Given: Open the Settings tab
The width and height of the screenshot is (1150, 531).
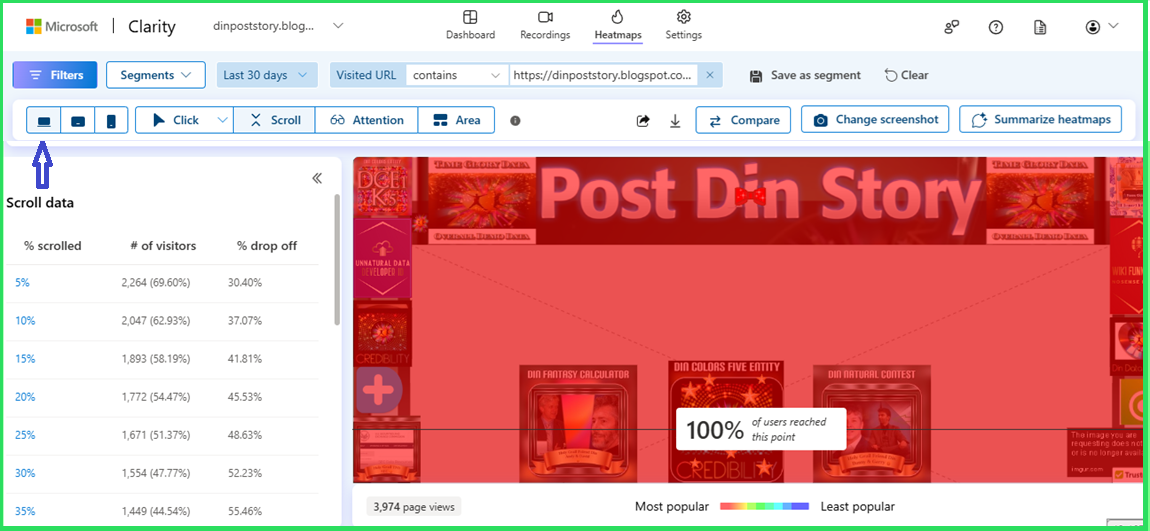Looking at the screenshot, I should 684,25.
